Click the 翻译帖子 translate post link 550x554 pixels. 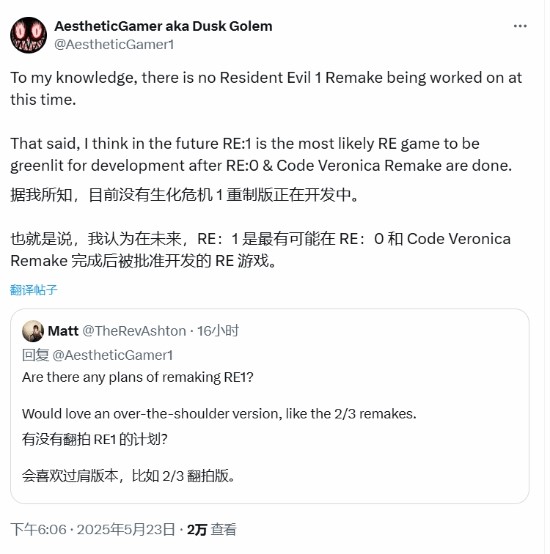point(34,290)
